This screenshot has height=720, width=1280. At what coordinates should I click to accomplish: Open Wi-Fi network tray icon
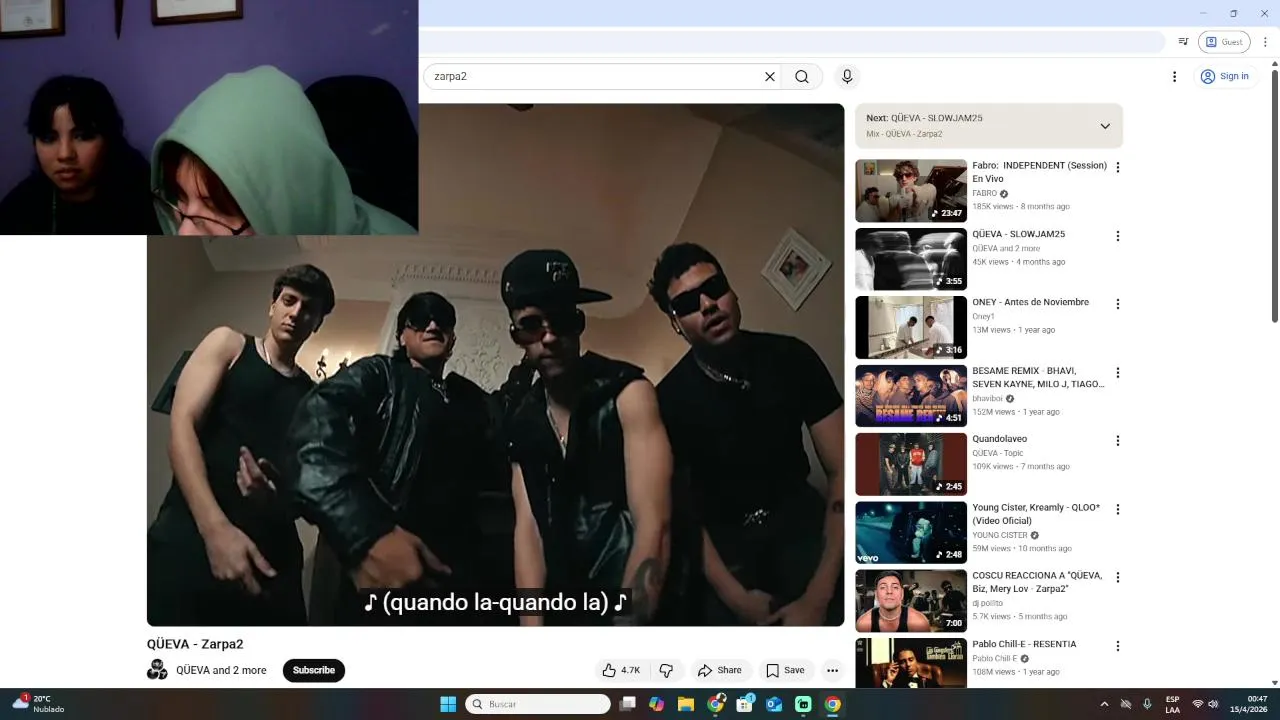click(1197, 704)
